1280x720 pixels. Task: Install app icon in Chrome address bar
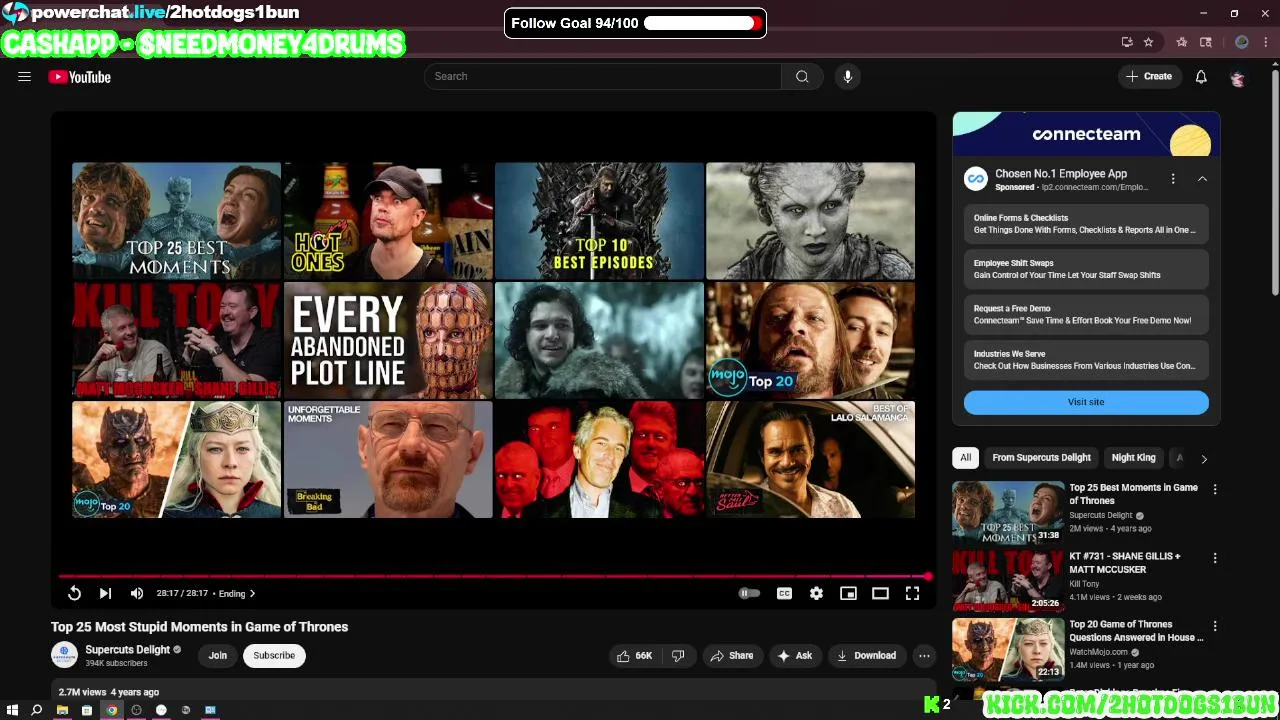[x=1127, y=42]
